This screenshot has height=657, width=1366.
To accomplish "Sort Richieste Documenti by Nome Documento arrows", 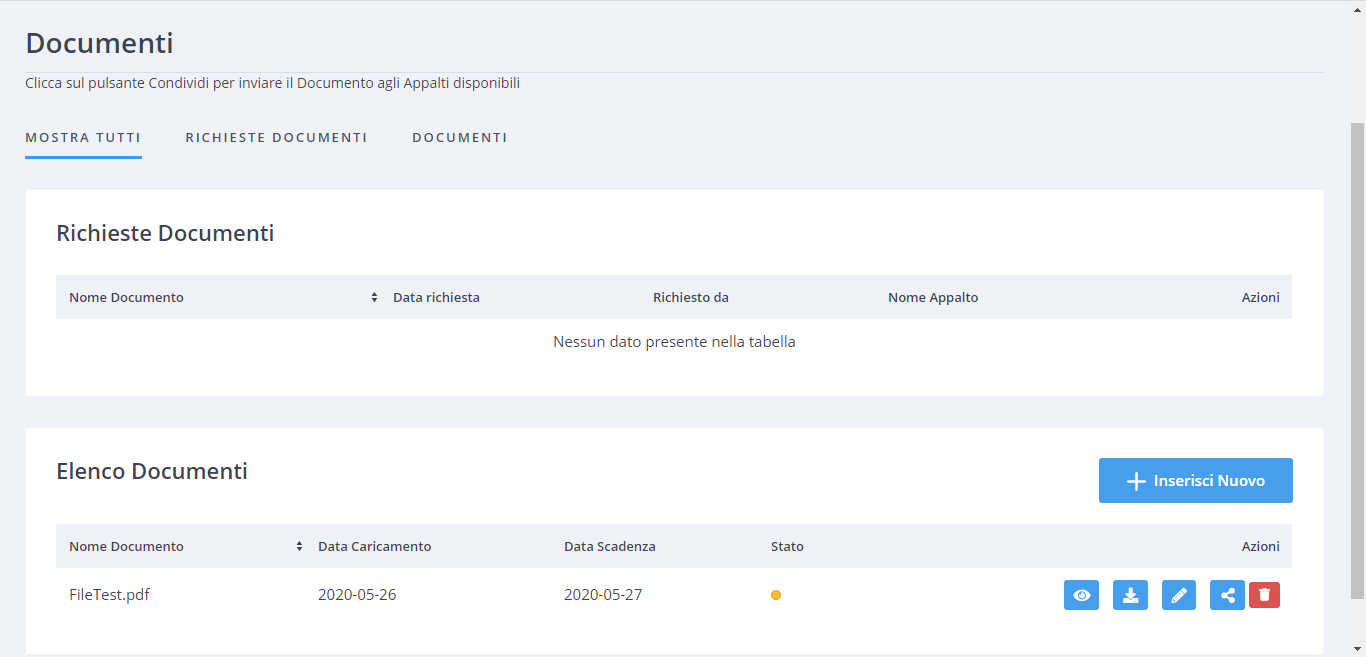I will click(374, 297).
